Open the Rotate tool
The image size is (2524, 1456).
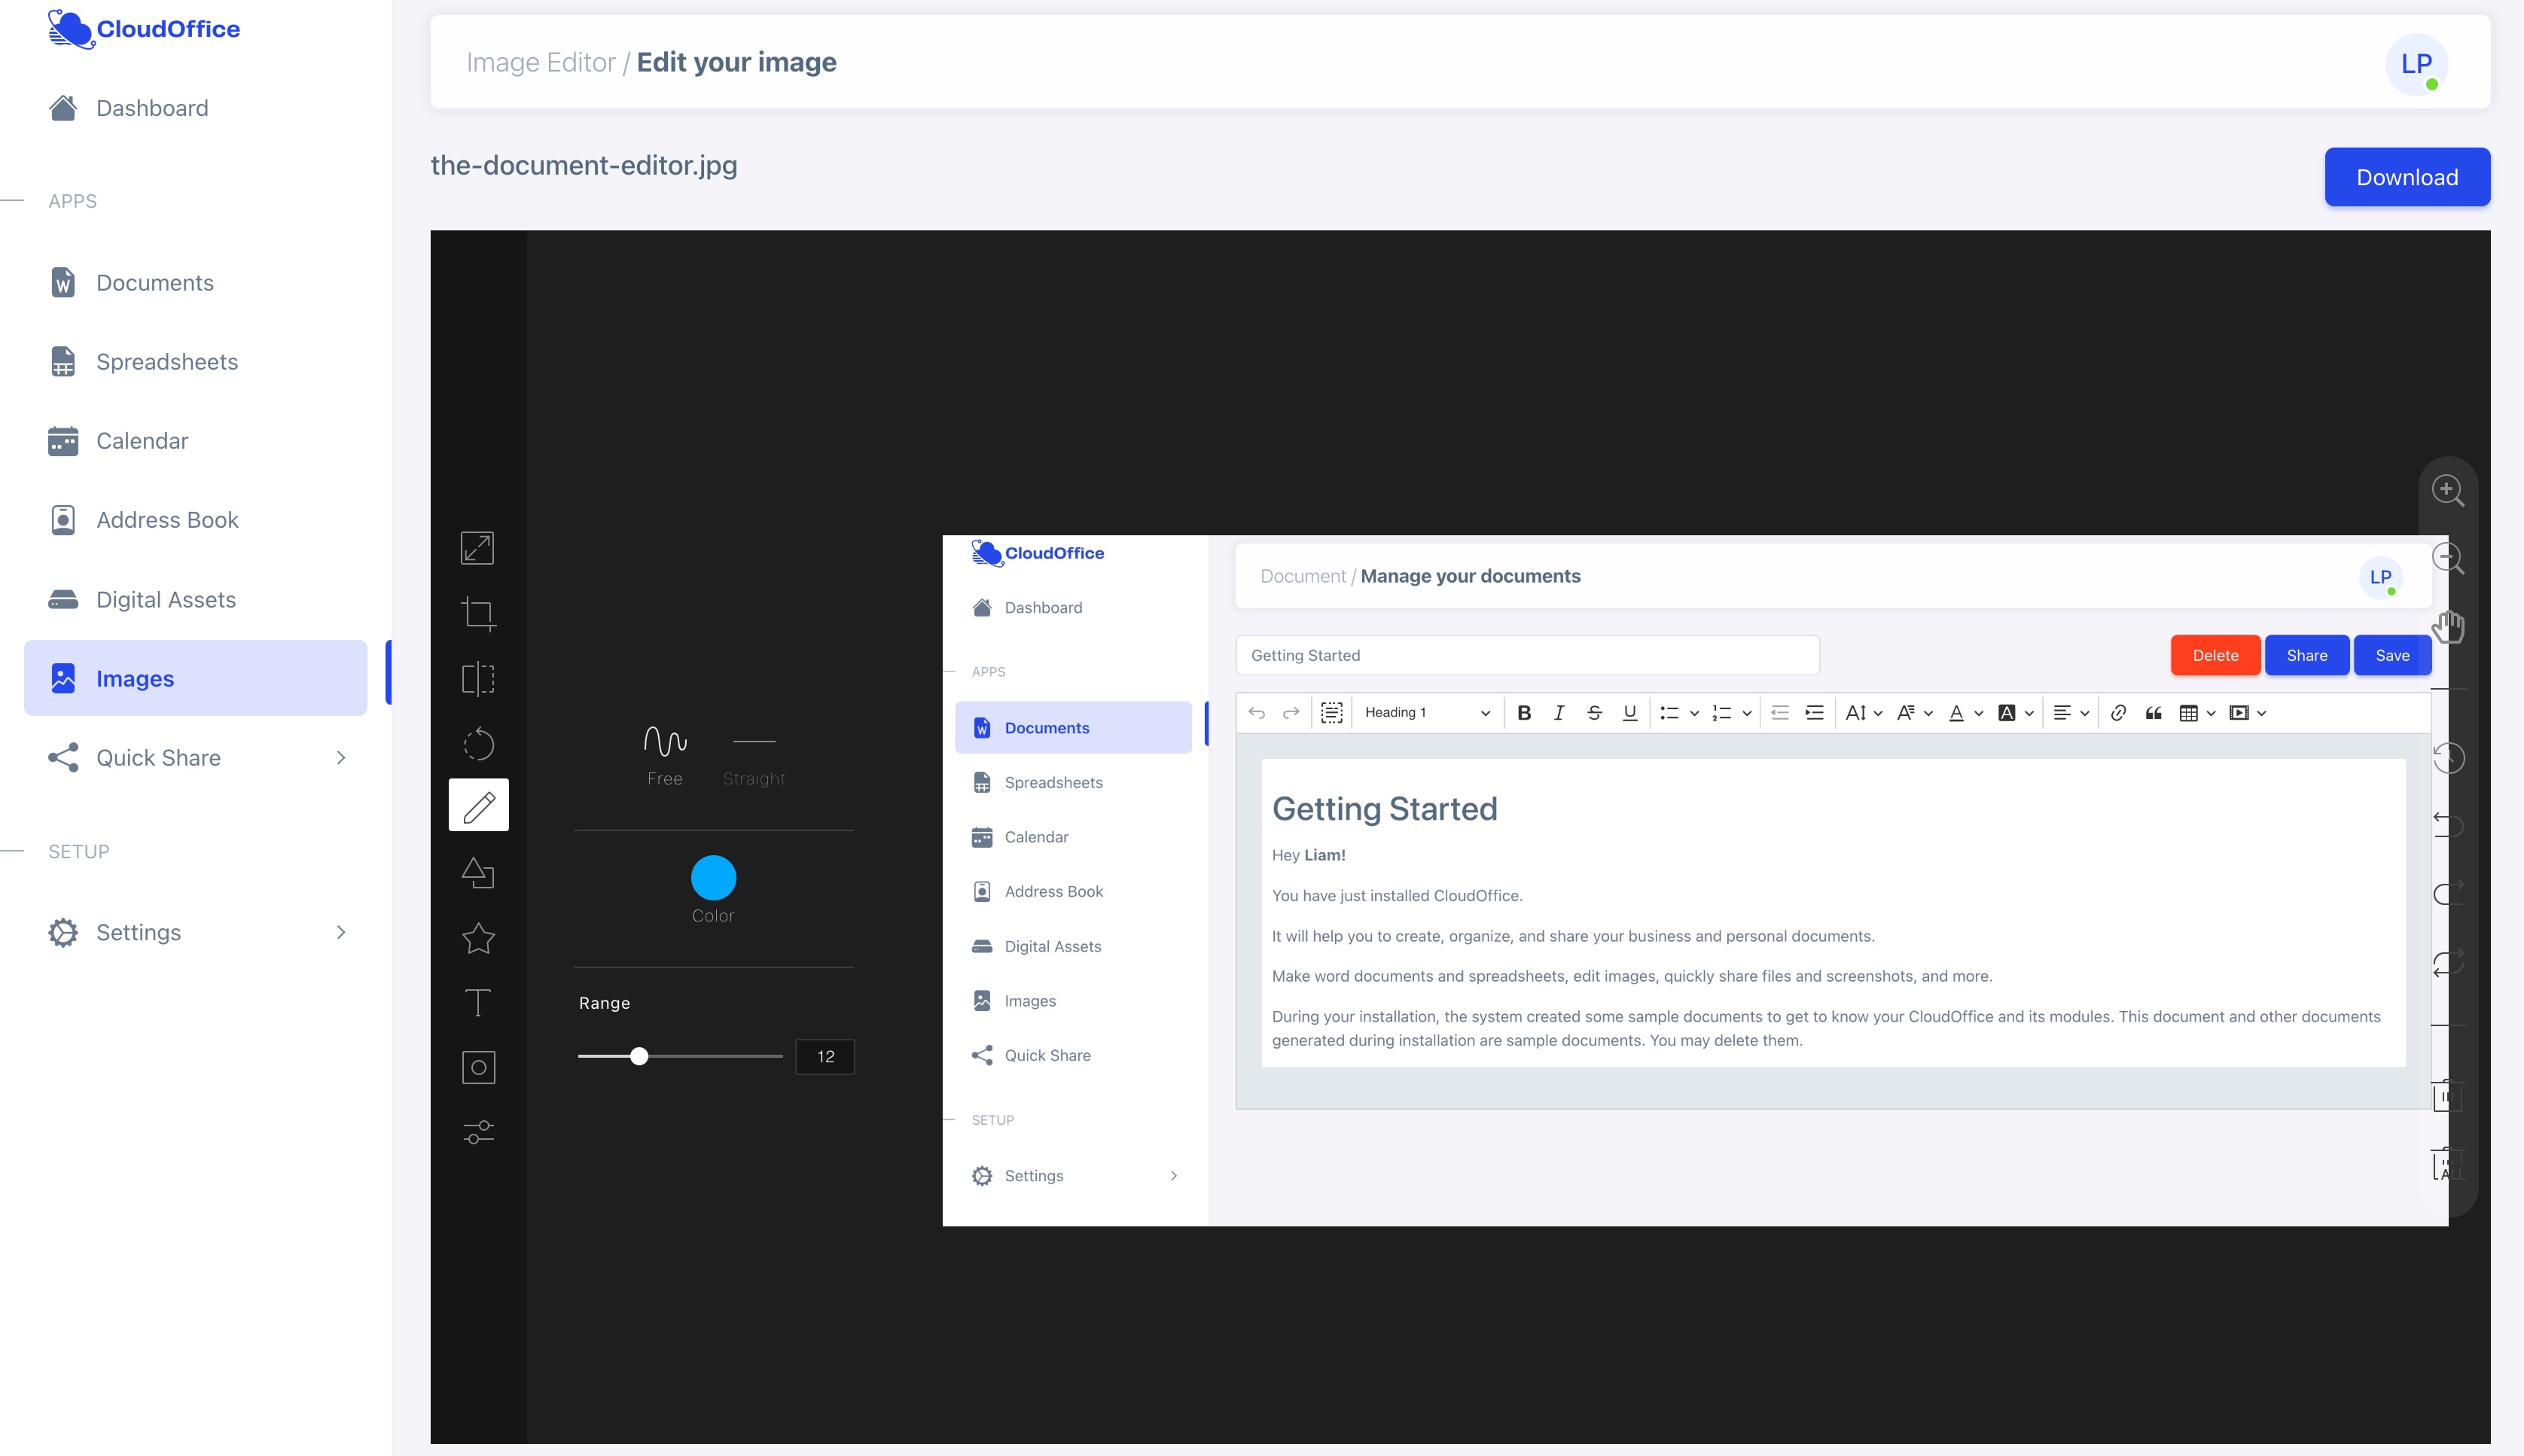click(x=478, y=744)
